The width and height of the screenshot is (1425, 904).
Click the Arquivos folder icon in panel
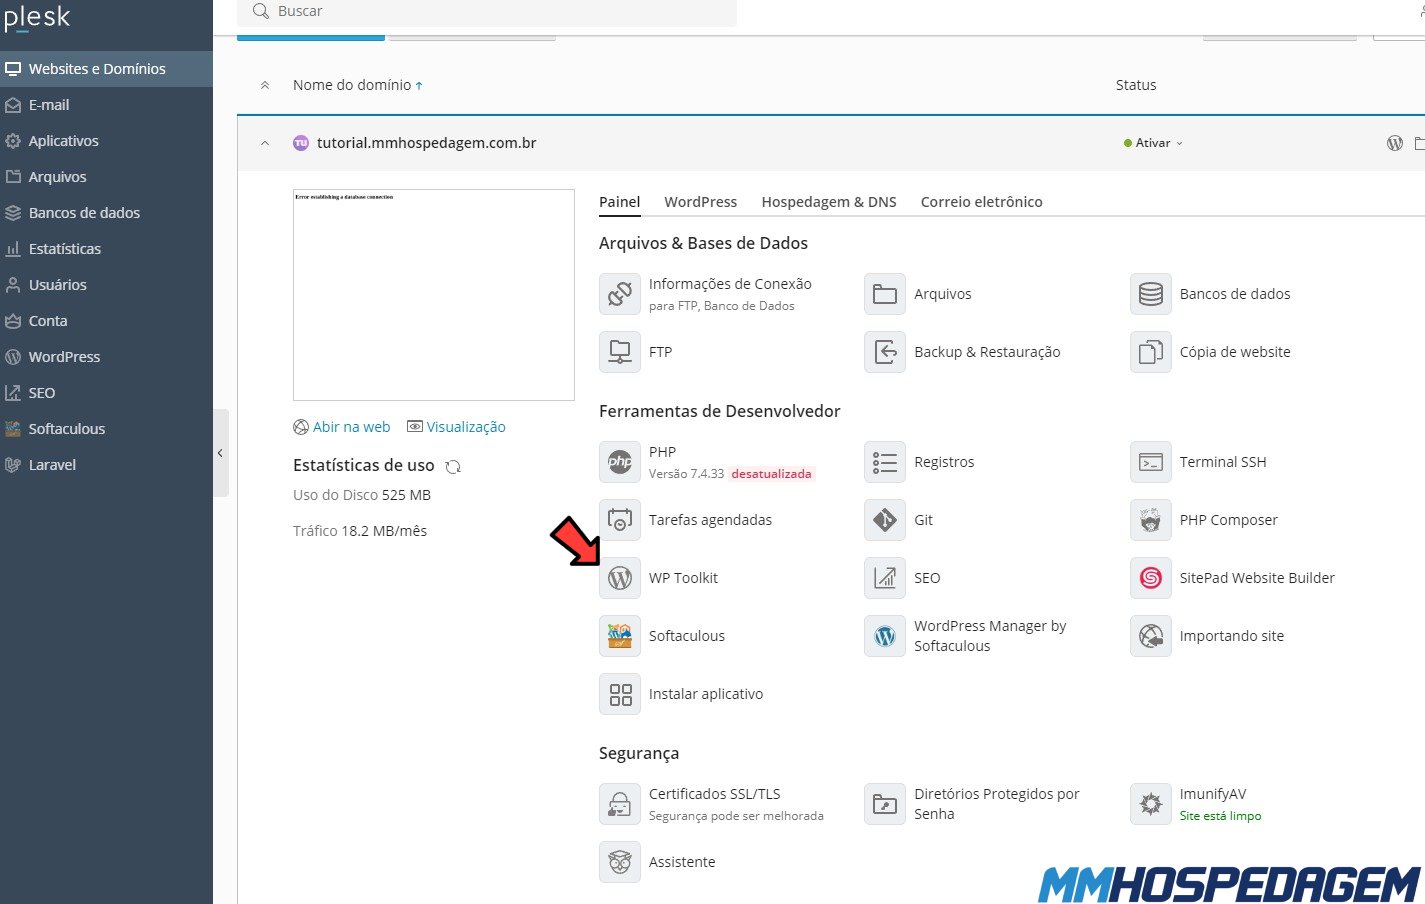[885, 294]
